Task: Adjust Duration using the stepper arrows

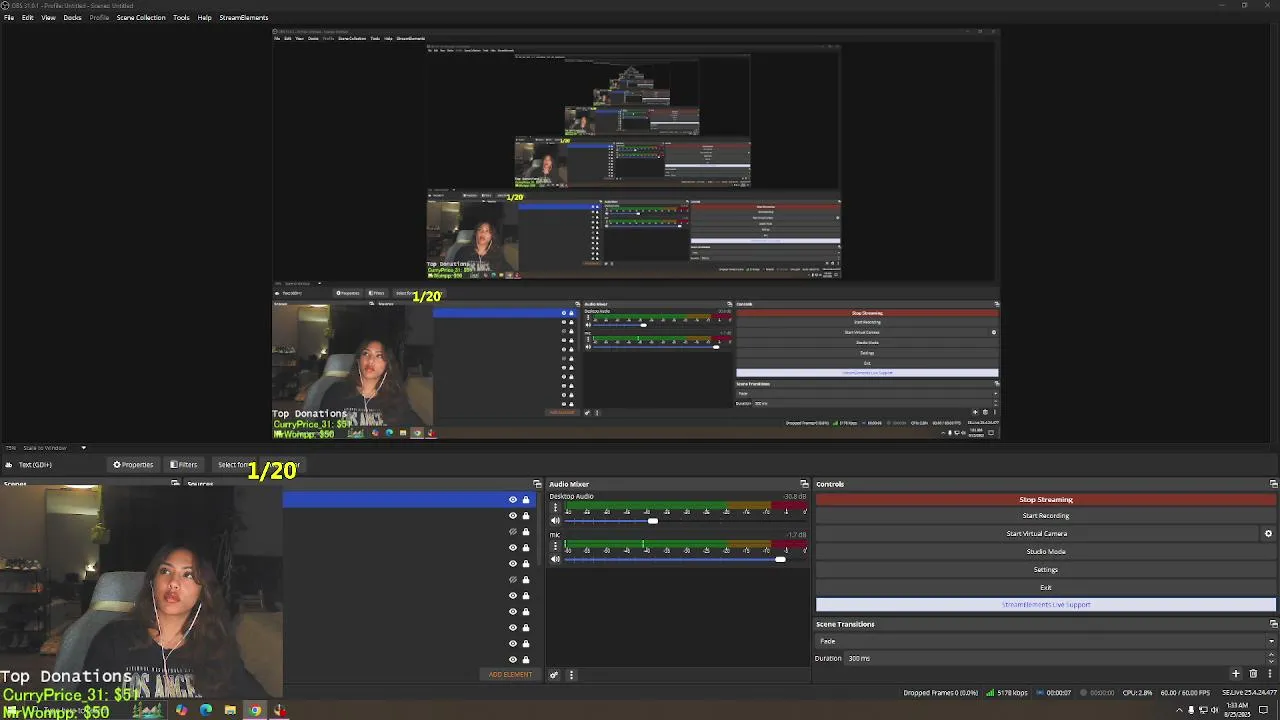Action: 1272,658
